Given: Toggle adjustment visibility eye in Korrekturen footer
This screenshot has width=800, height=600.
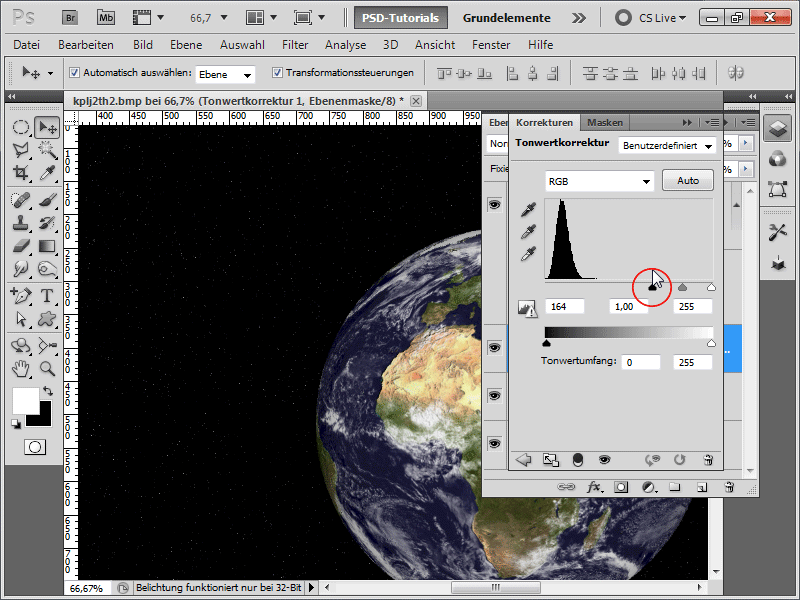Looking at the screenshot, I should 605,460.
